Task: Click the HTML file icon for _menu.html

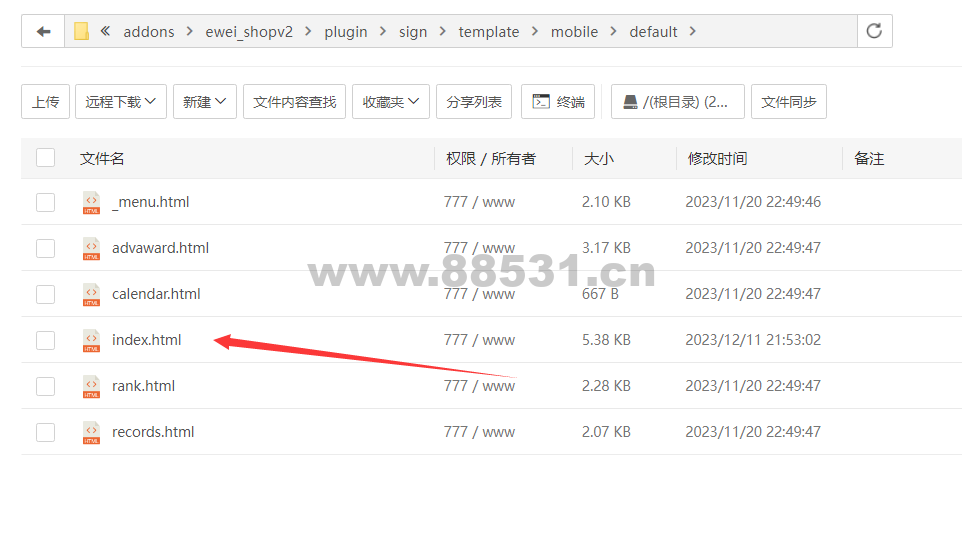Action: point(91,202)
